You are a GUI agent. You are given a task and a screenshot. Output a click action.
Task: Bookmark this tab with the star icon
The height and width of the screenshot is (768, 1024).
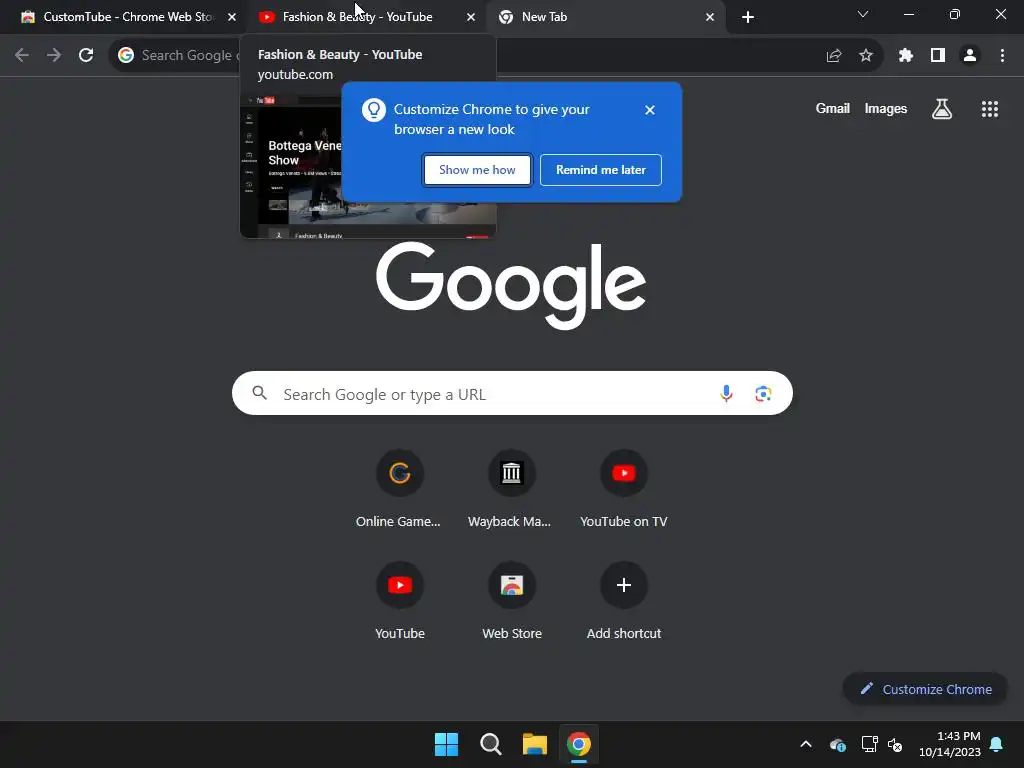[866, 56]
